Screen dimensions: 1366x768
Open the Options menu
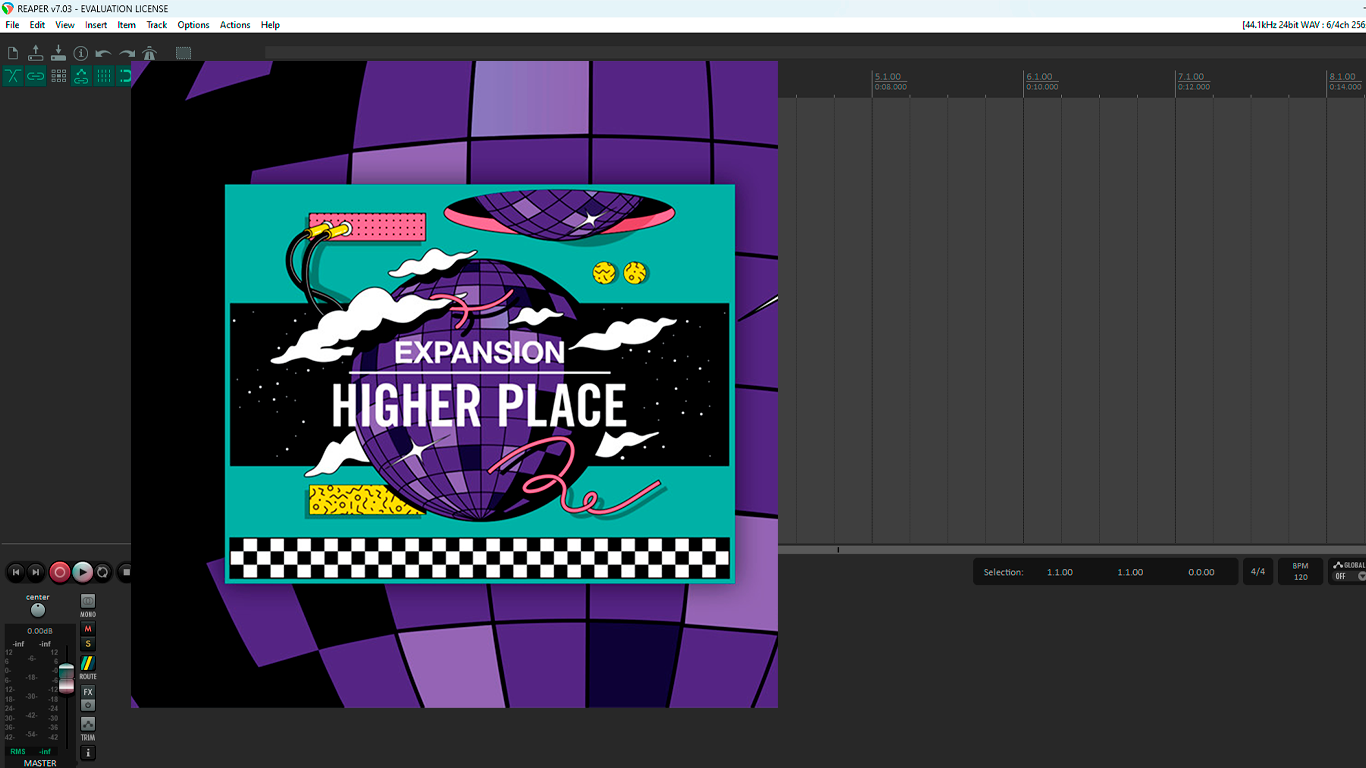[193, 25]
